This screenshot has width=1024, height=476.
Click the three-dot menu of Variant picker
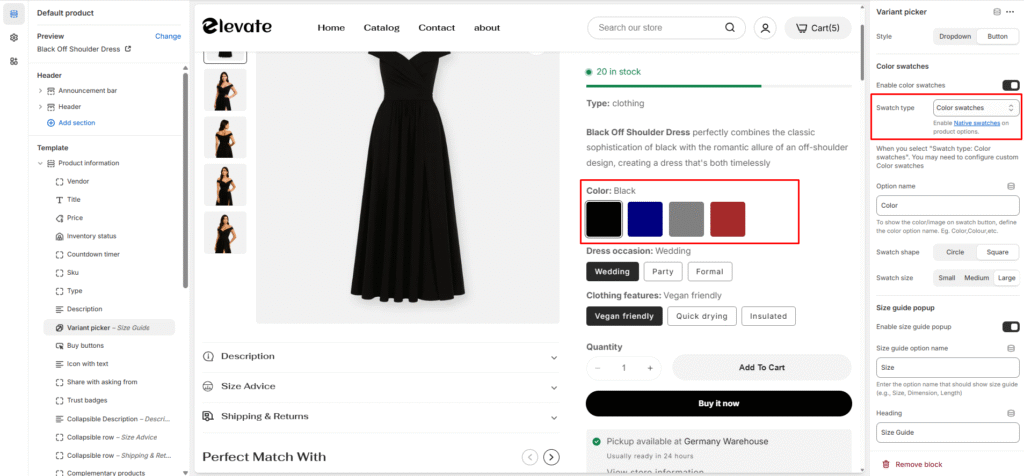(1010, 12)
